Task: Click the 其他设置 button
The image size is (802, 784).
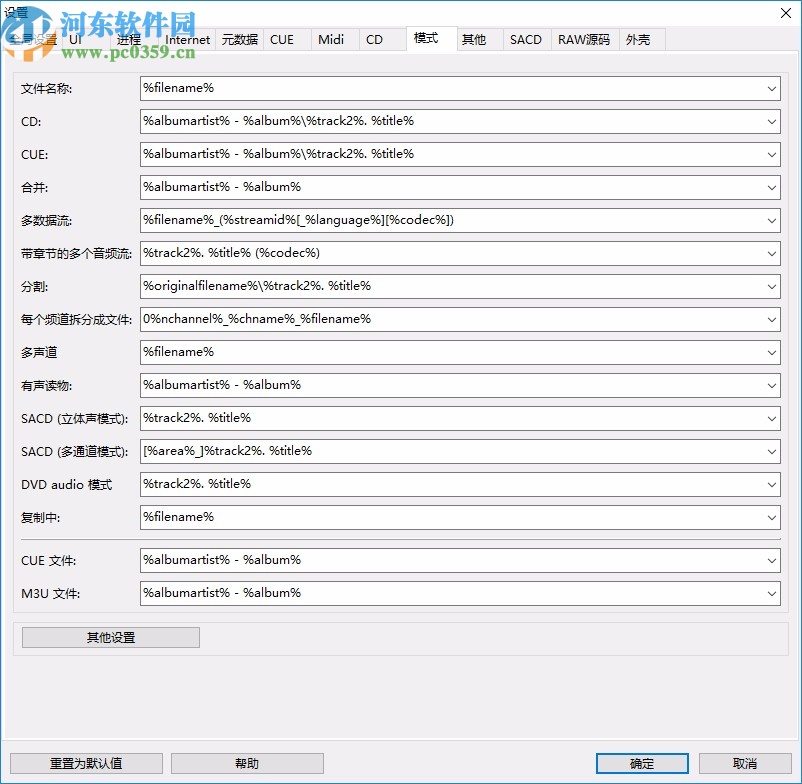Action: (109, 637)
